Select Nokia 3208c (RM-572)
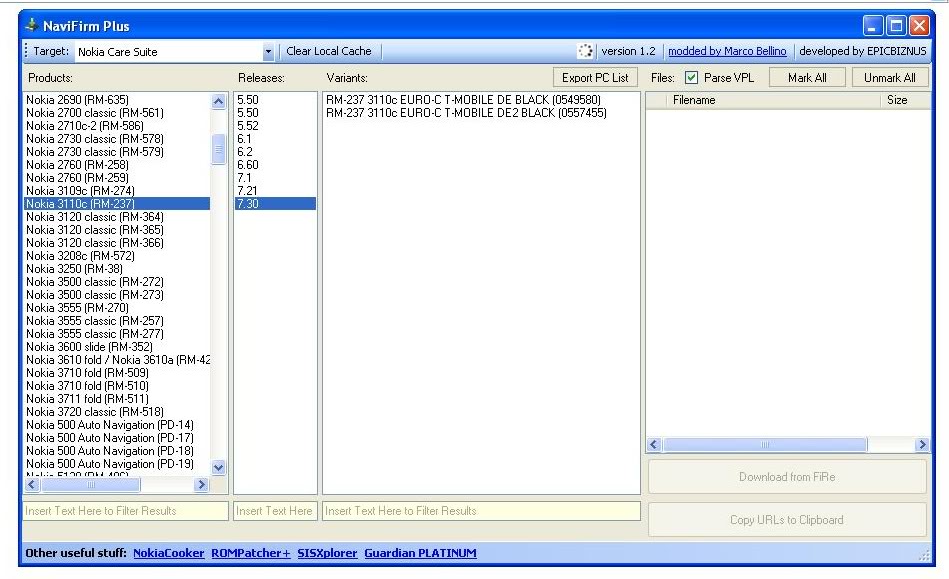Viewport: 949px width, 579px height. click(x=117, y=256)
